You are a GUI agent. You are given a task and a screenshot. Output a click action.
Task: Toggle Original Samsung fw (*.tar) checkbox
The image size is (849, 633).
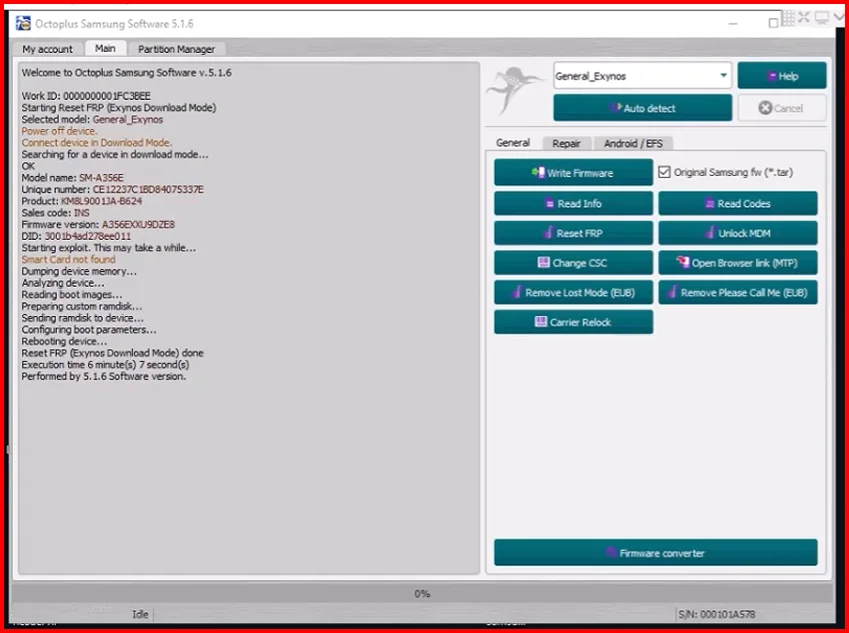664,172
